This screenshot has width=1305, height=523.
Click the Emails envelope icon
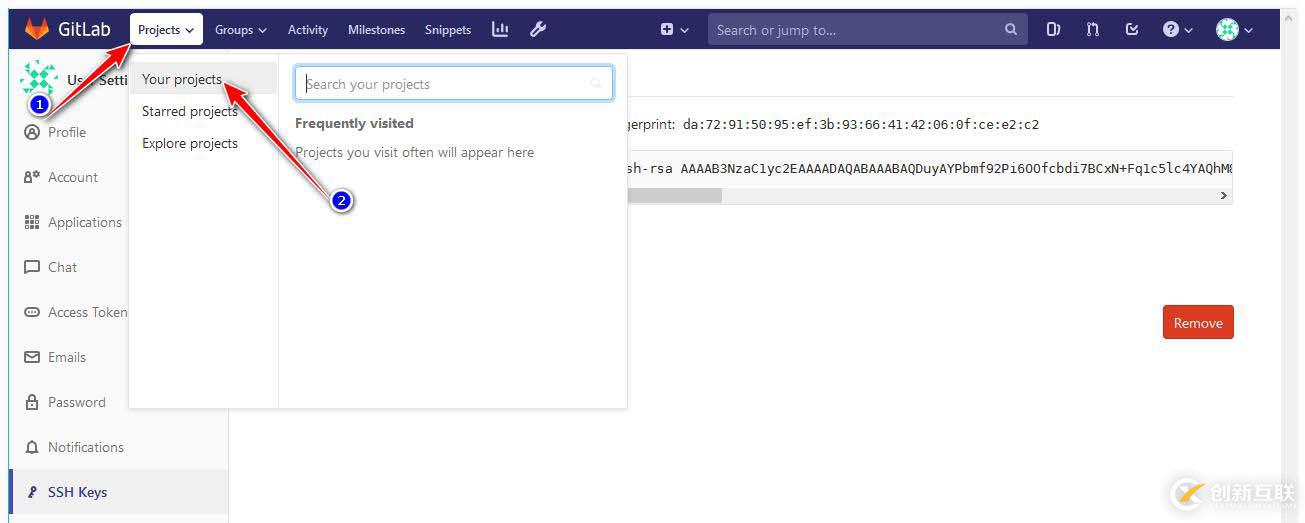[32, 357]
